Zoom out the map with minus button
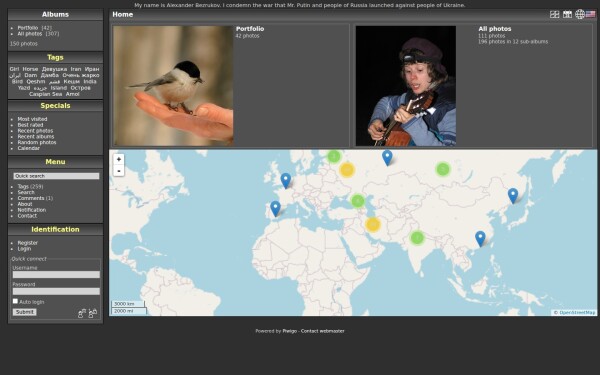The height and width of the screenshot is (375, 600). point(119,170)
